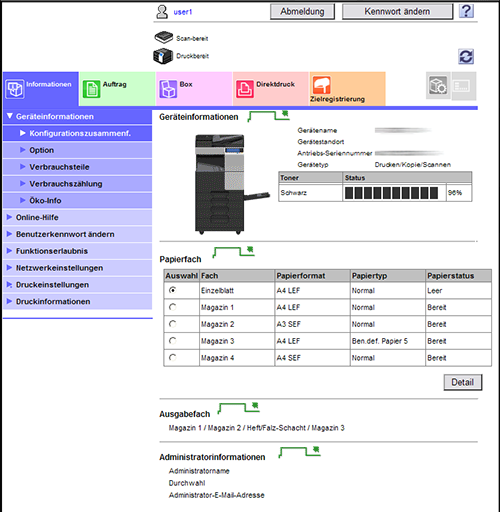Screen dimensions: 500x512
Task: Click the user1 username link
Action: pyautogui.click(x=183, y=12)
